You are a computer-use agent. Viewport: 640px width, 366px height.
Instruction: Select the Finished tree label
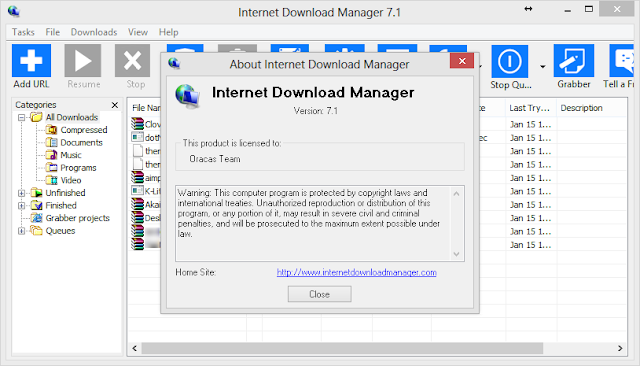point(61,205)
